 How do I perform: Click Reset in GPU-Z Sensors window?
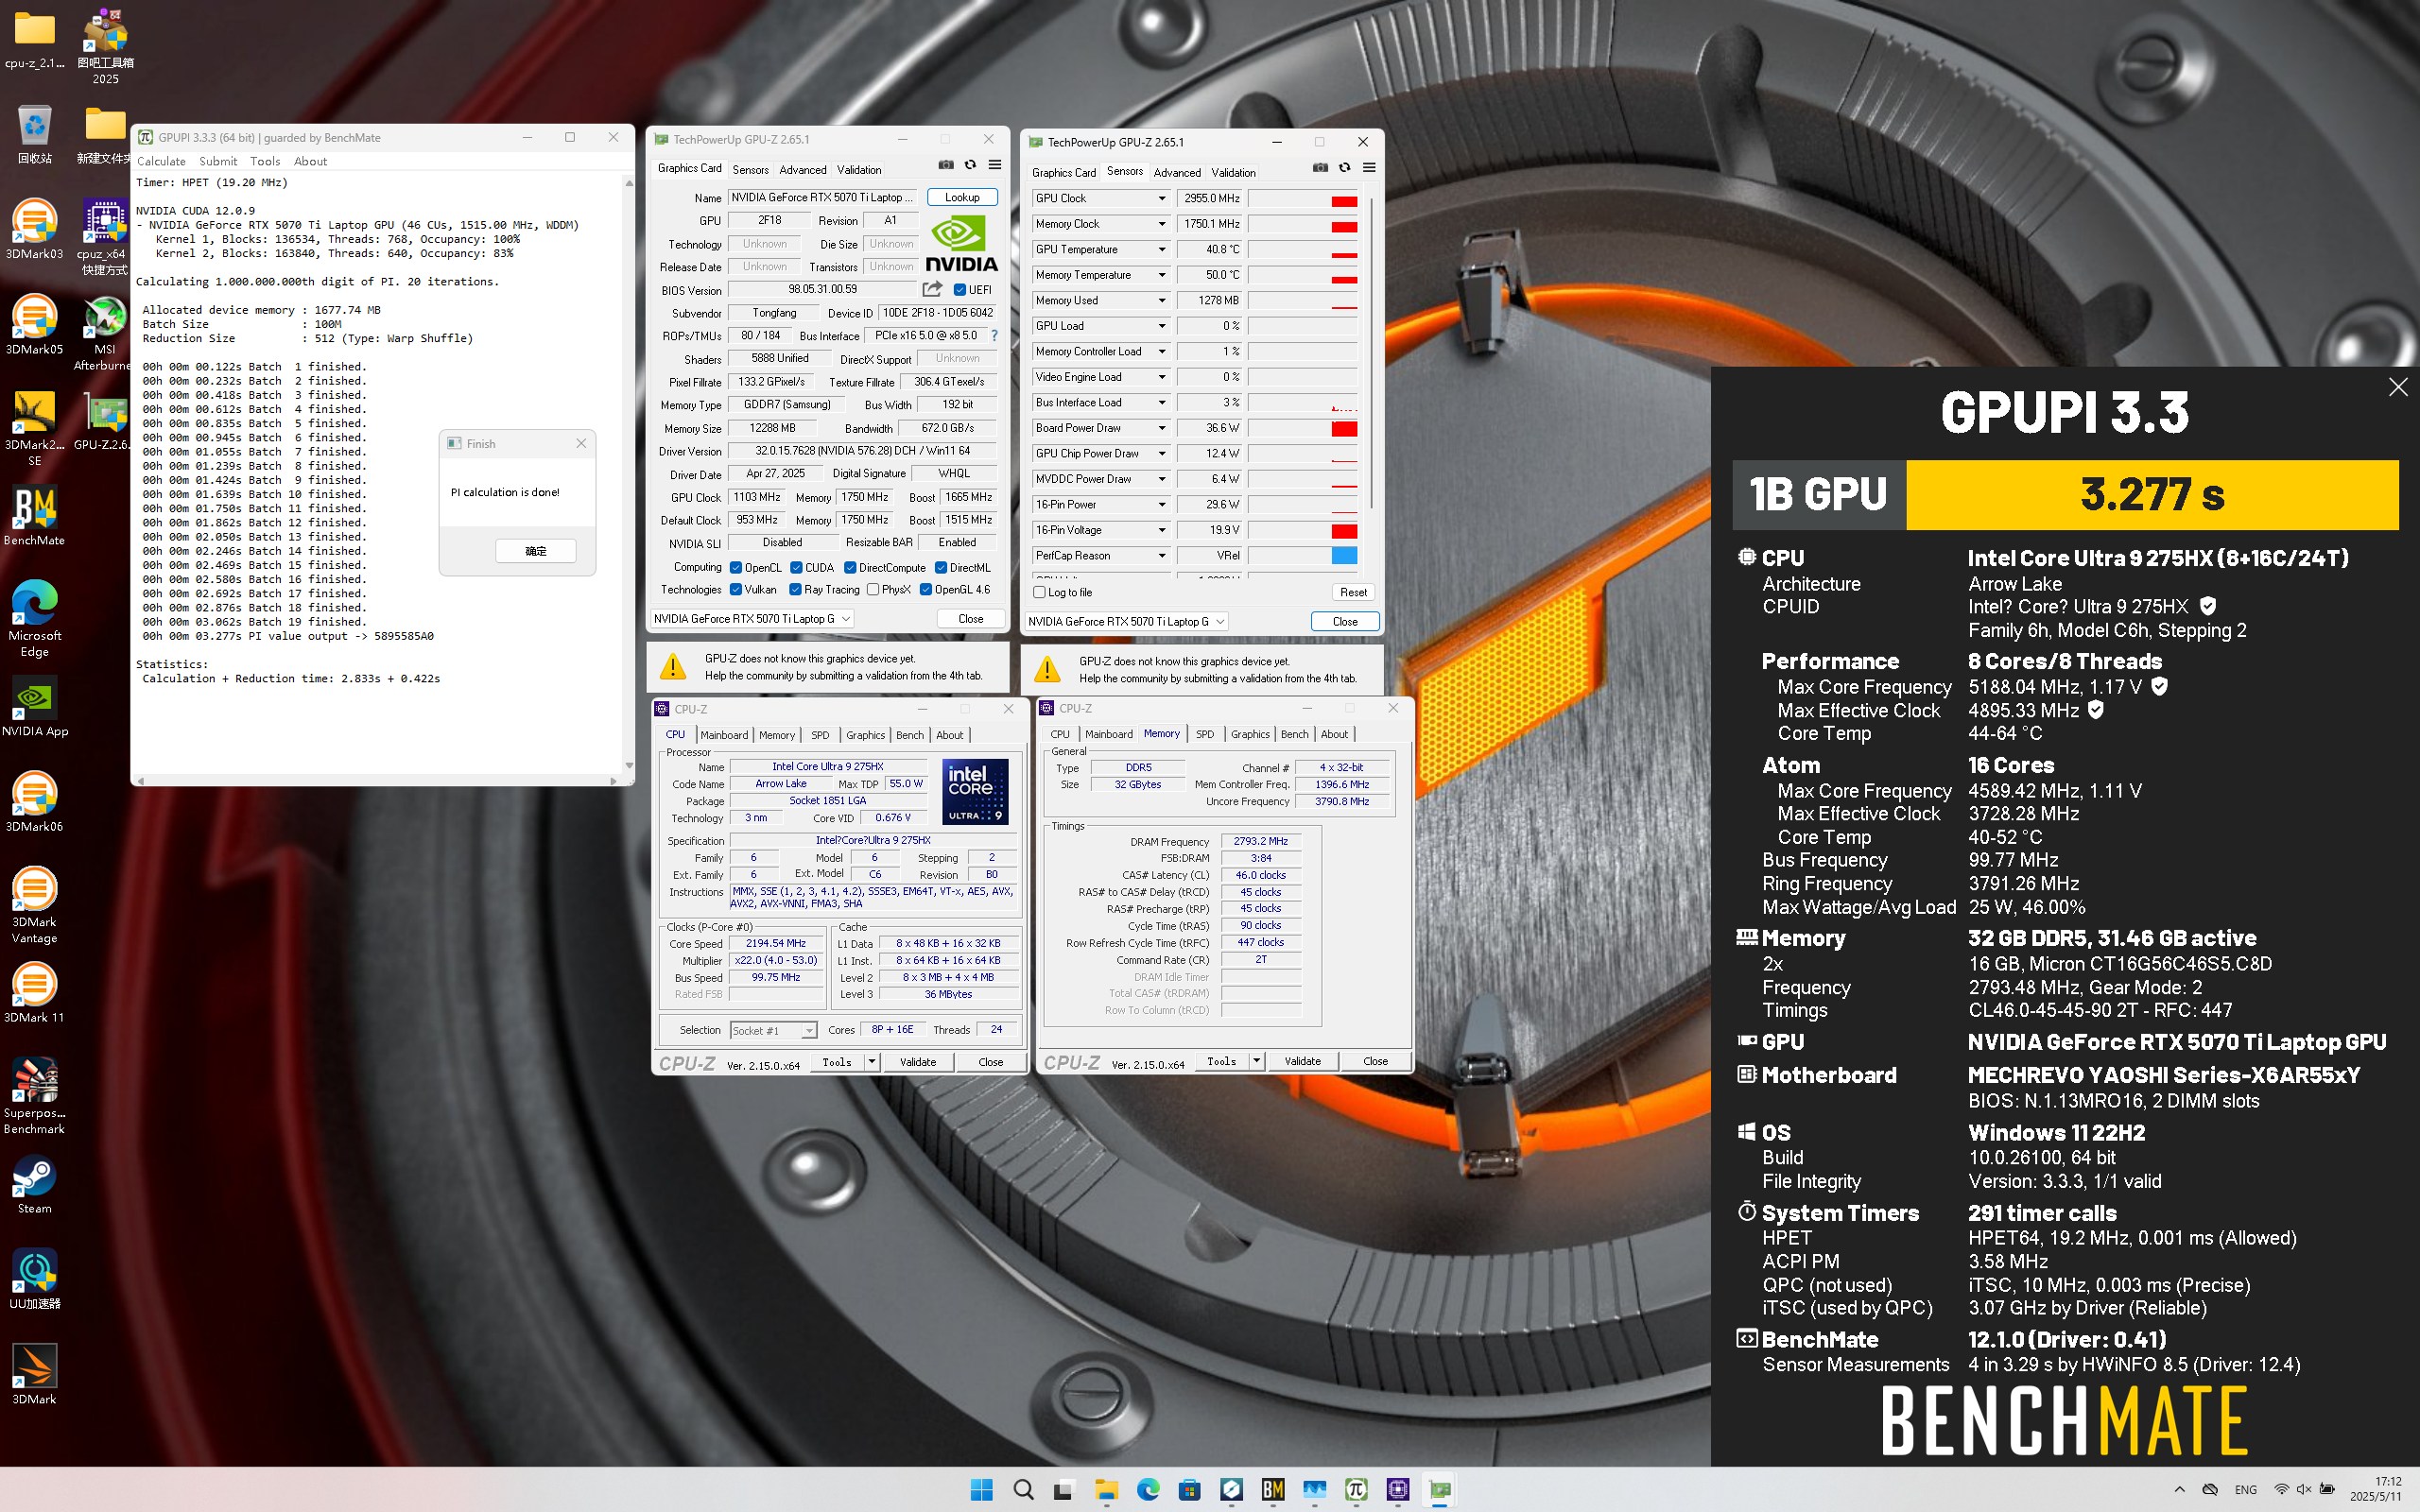tap(1353, 592)
